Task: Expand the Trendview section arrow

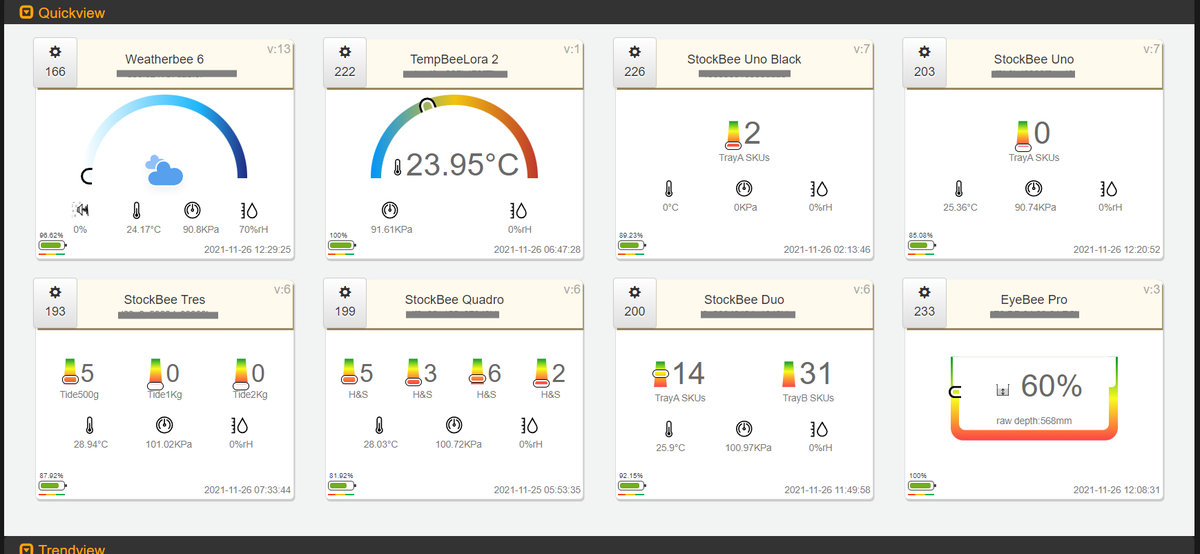Action: pyautogui.click(x=27, y=549)
